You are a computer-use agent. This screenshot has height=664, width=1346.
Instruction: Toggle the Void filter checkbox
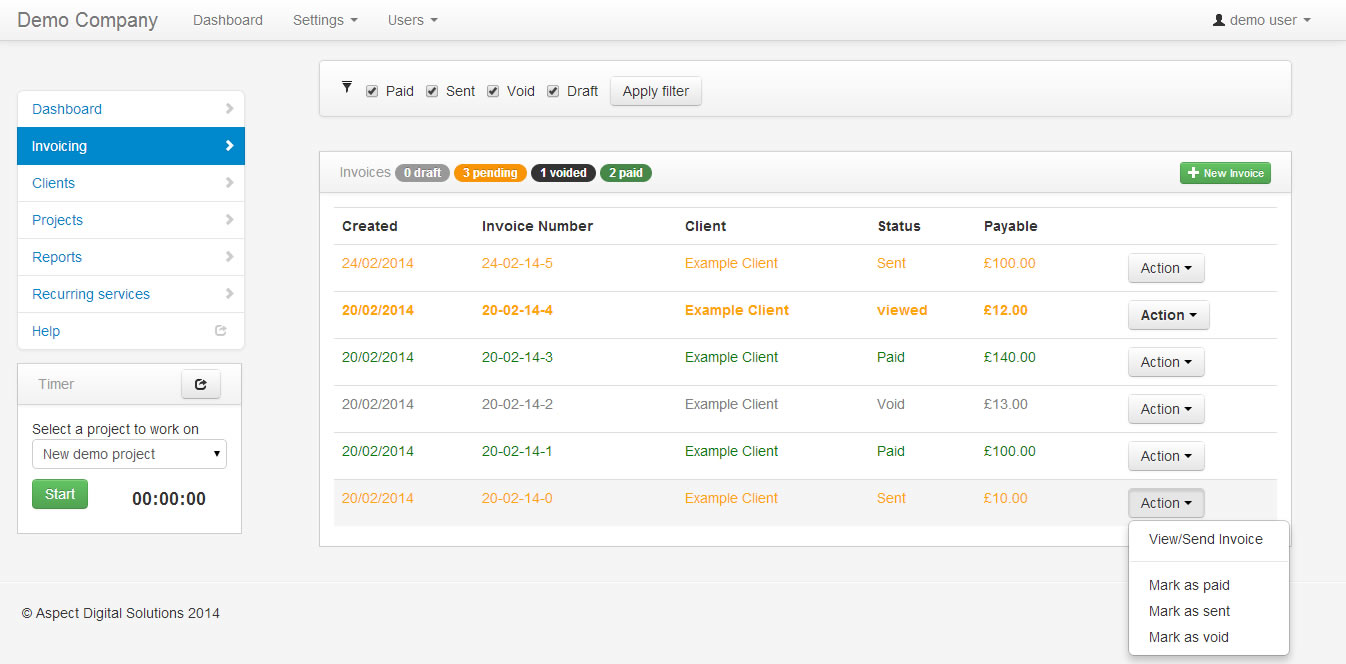click(x=493, y=91)
